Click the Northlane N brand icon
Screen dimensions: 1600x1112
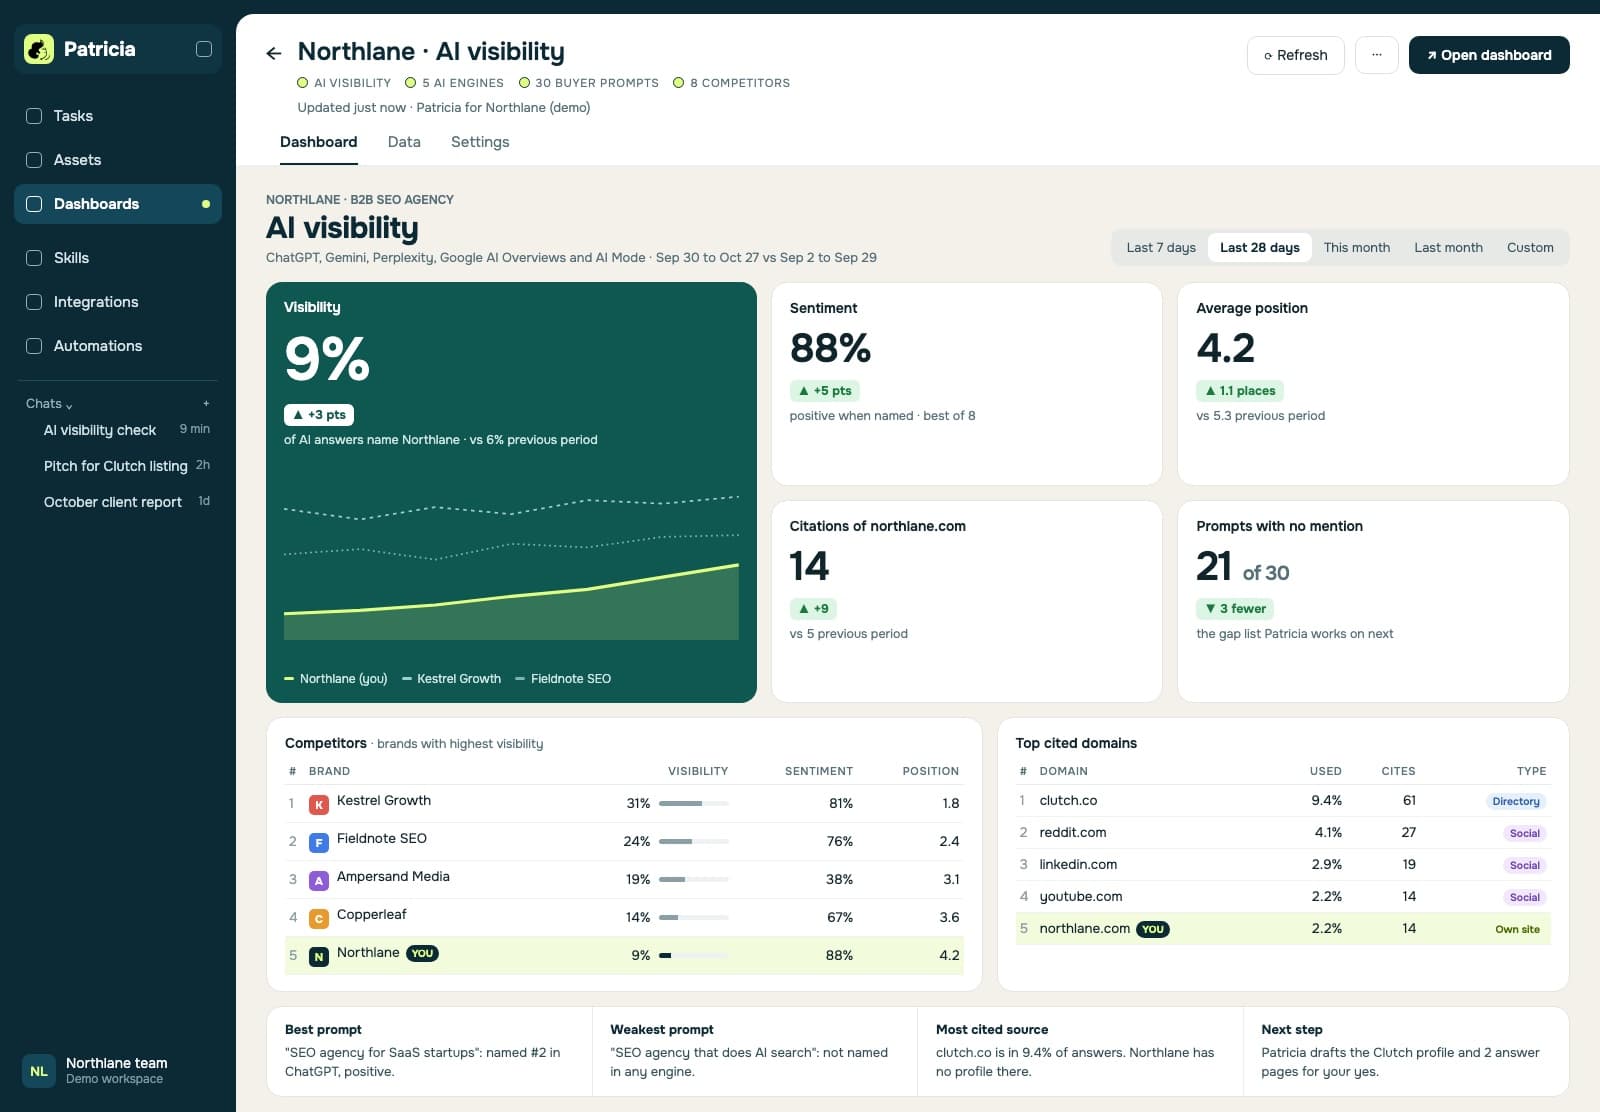[x=319, y=957]
